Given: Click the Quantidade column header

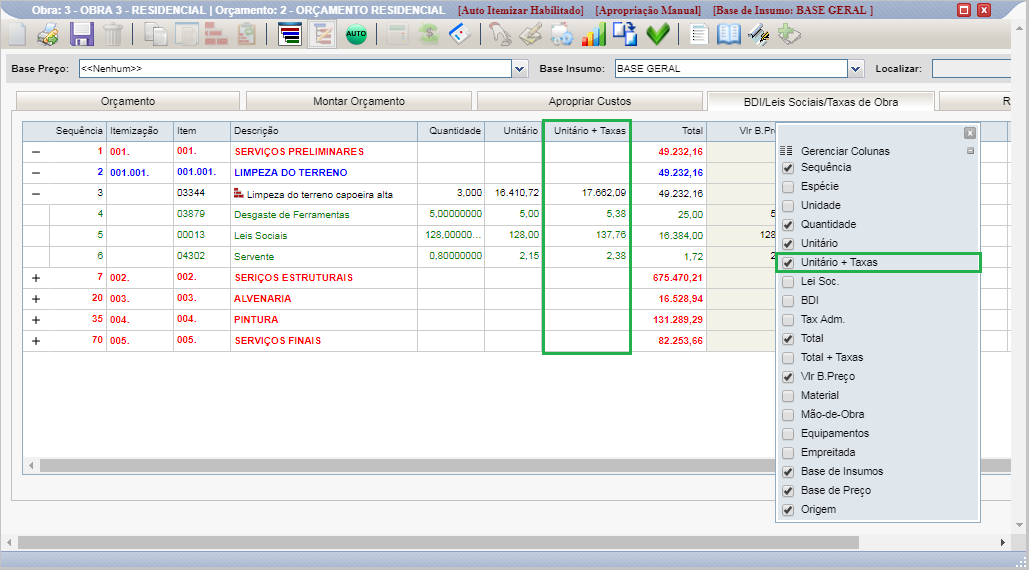Looking at the screenshot, I should (x=451, y=131).
